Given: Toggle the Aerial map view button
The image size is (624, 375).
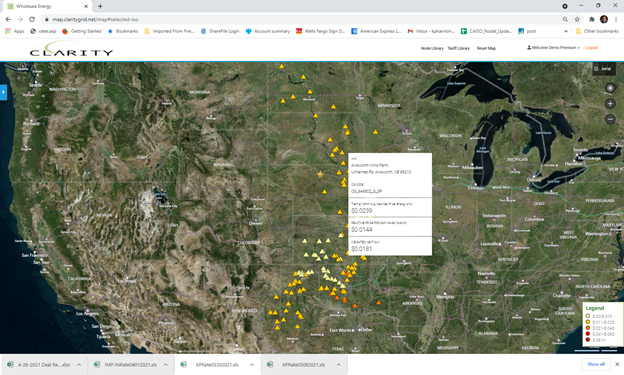Looking at the screenshot, I should tap(604, 69).
